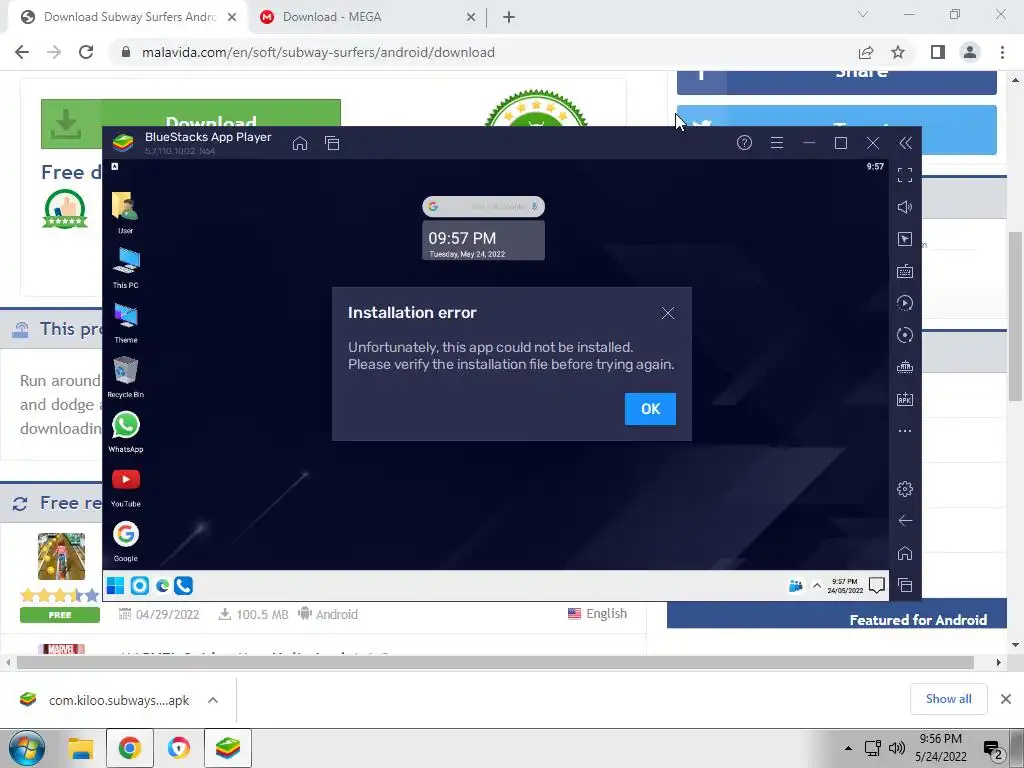The width and height of the screenshot is (1024, 768).
Task: Select the Download Subway Surfers Chrome tab
Action: click(129, 17)
